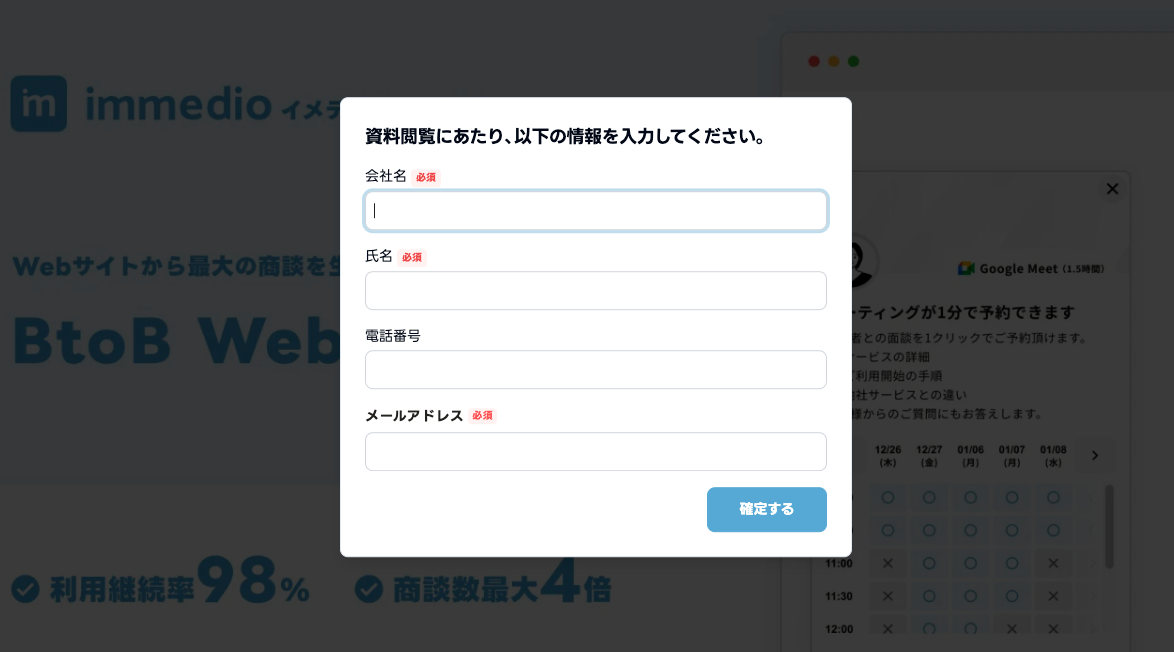
Task: Click the checkmark icon beside 利用継続率
Action: tap(26, 589)
